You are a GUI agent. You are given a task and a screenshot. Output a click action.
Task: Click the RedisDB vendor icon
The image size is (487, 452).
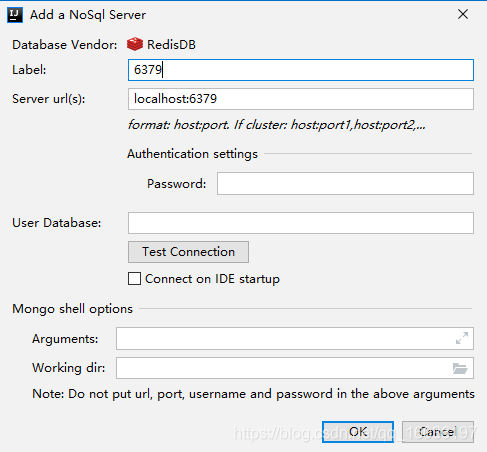coord(135,44)
